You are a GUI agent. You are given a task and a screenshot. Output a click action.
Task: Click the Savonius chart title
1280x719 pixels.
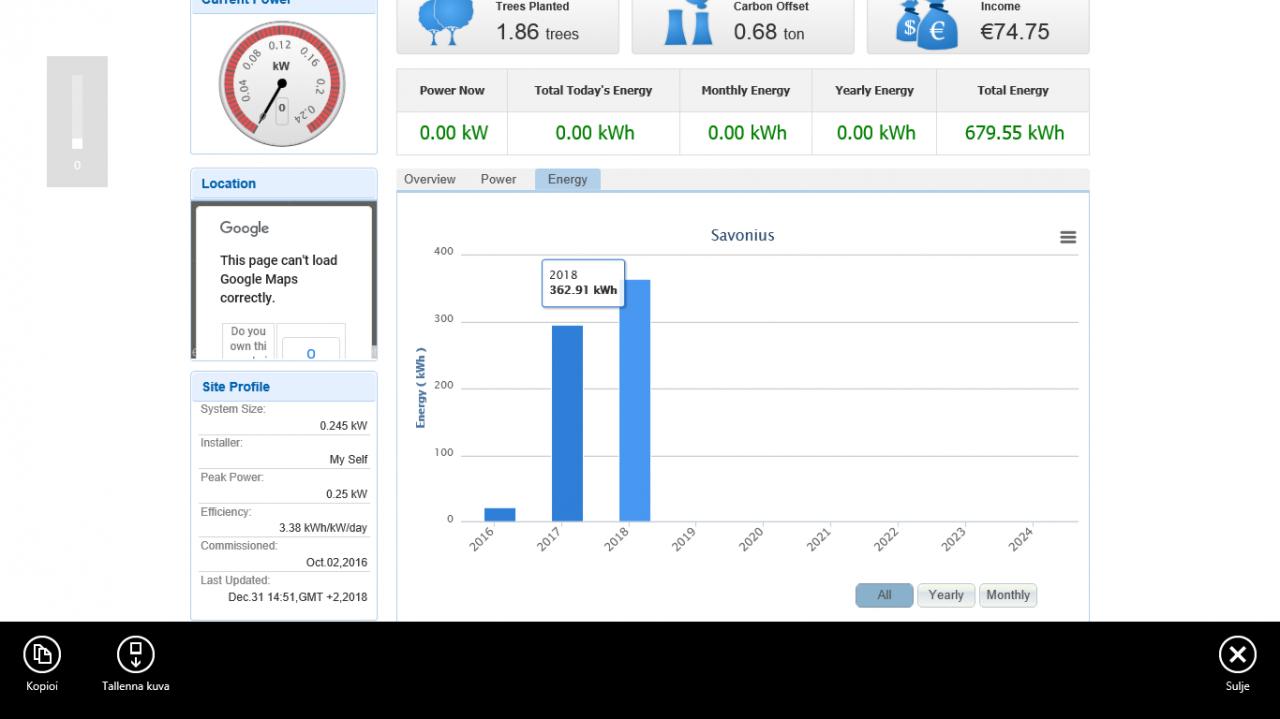[743, 236]
